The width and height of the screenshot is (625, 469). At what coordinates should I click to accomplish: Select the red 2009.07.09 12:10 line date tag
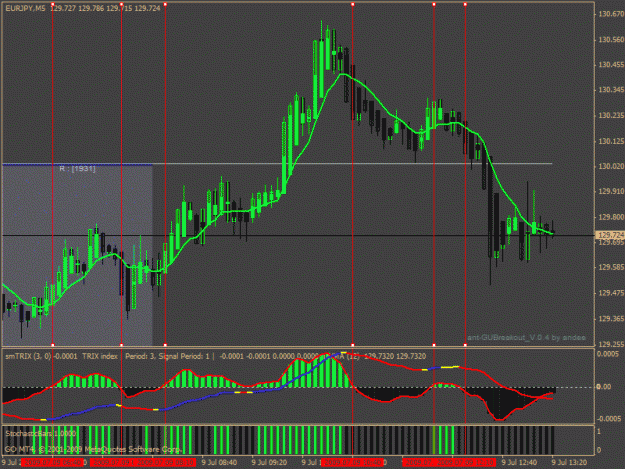[466, 463]
